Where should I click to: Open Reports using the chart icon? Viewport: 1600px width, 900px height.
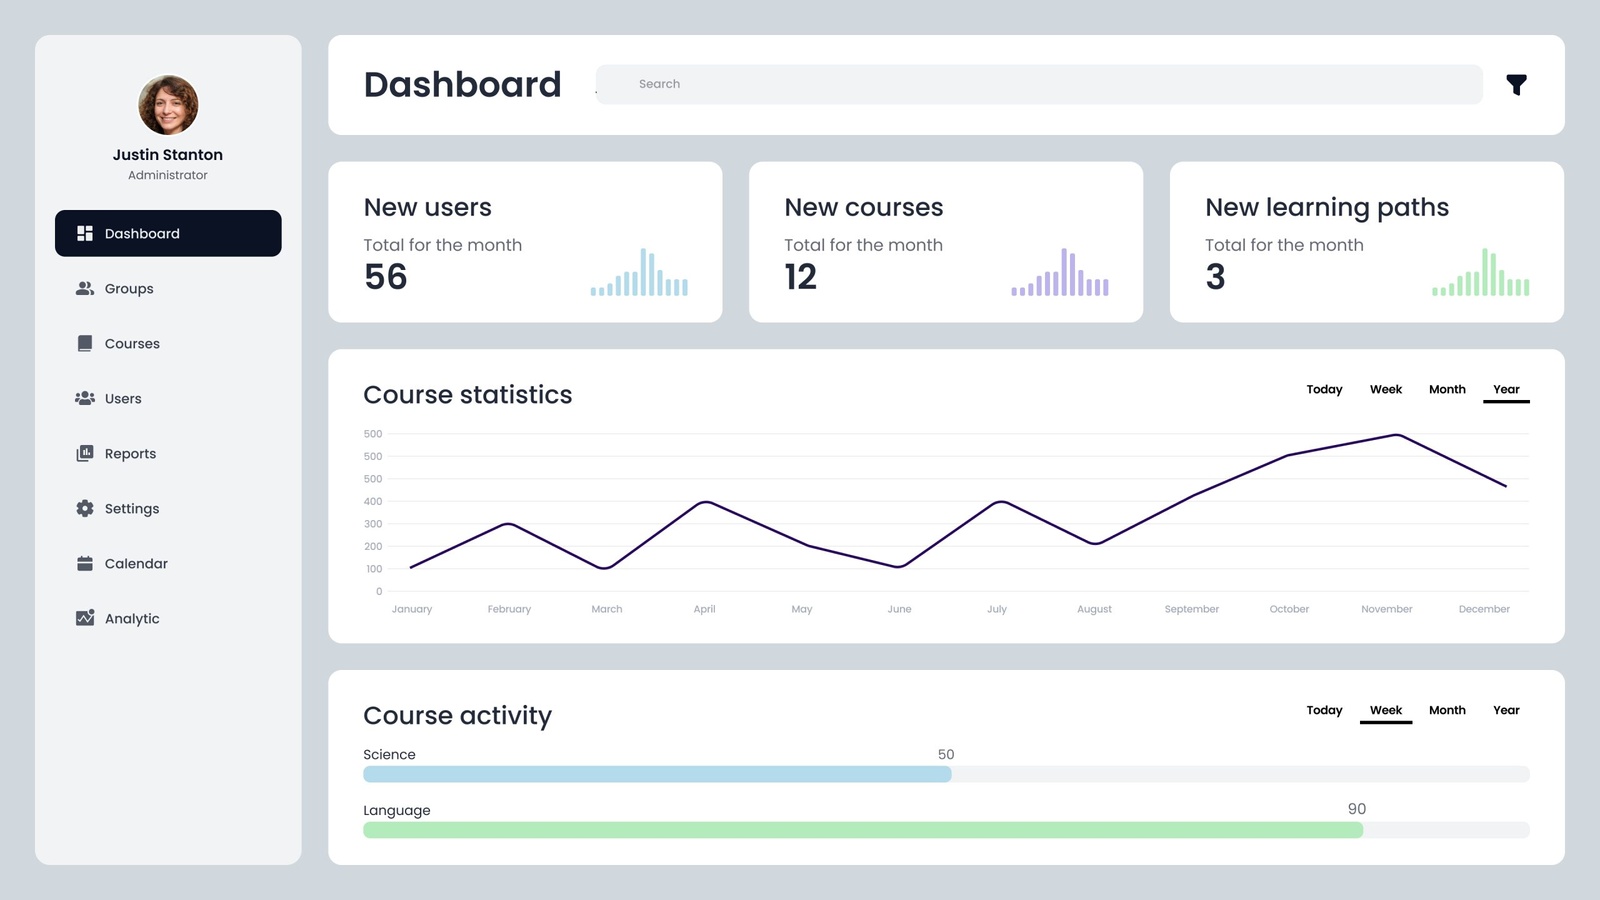85,454
